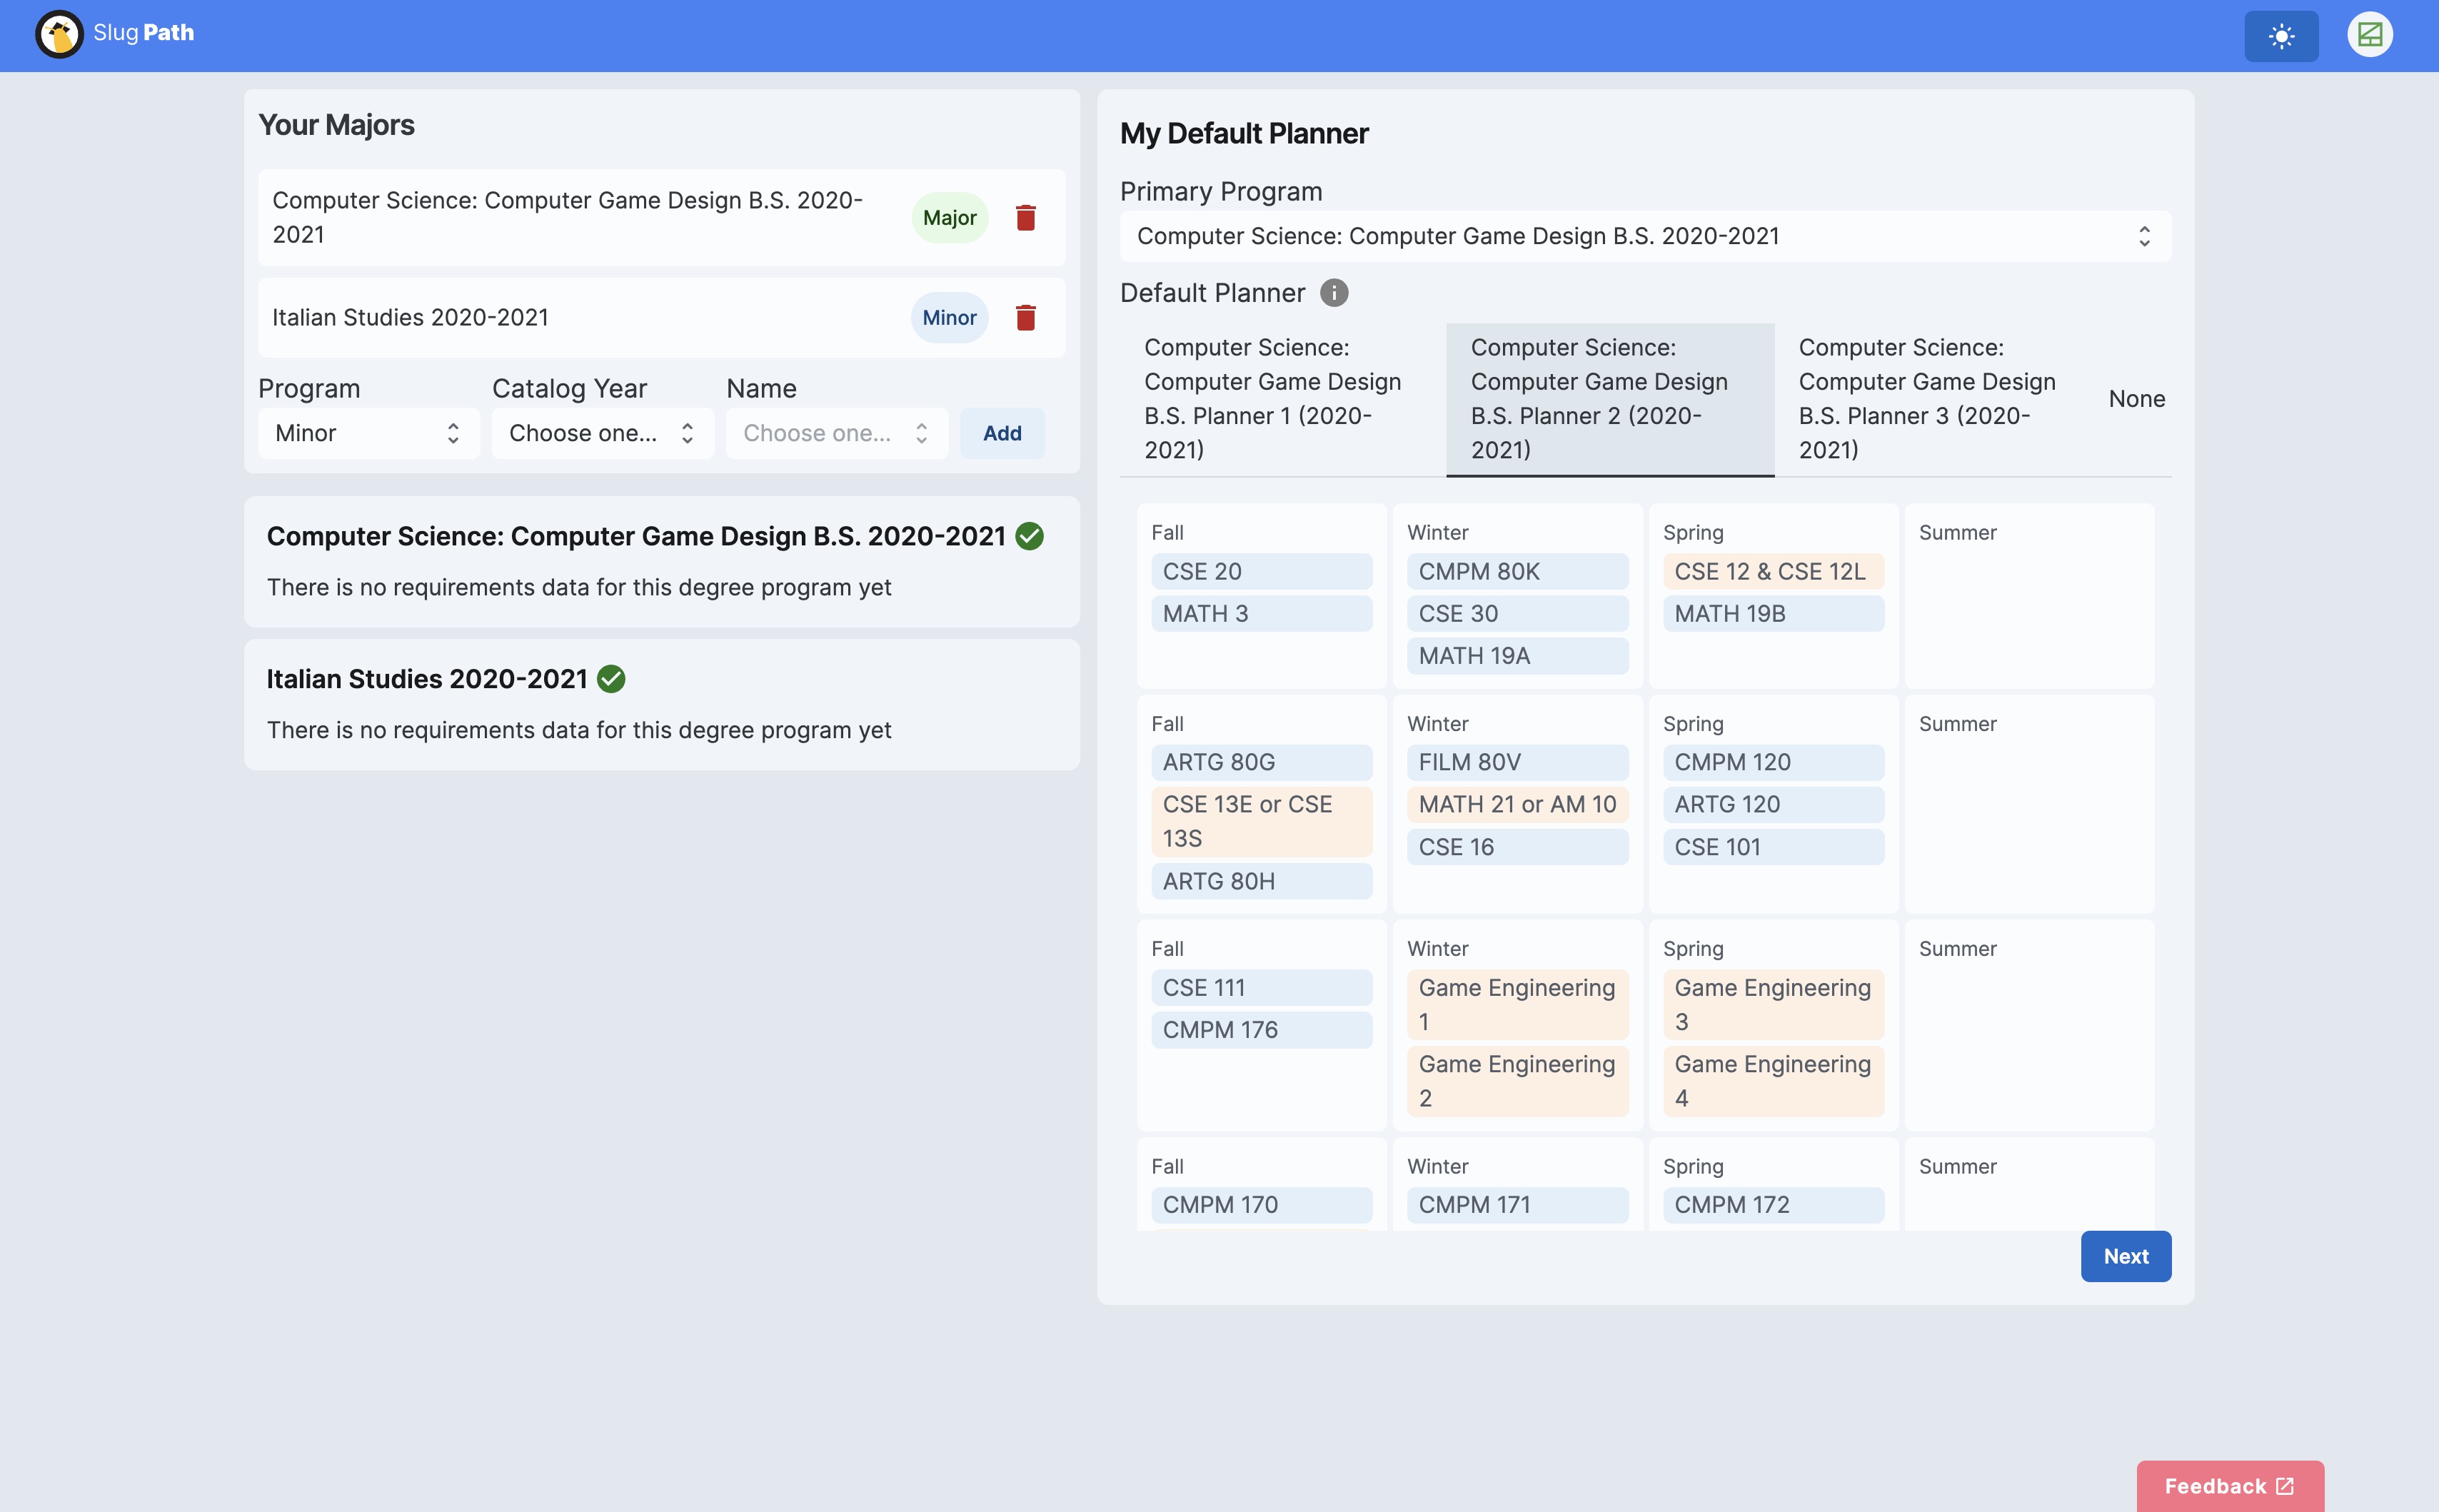Open the Program type dropdown
The image size is (2439, 1512).
click(x=368, y=434)
